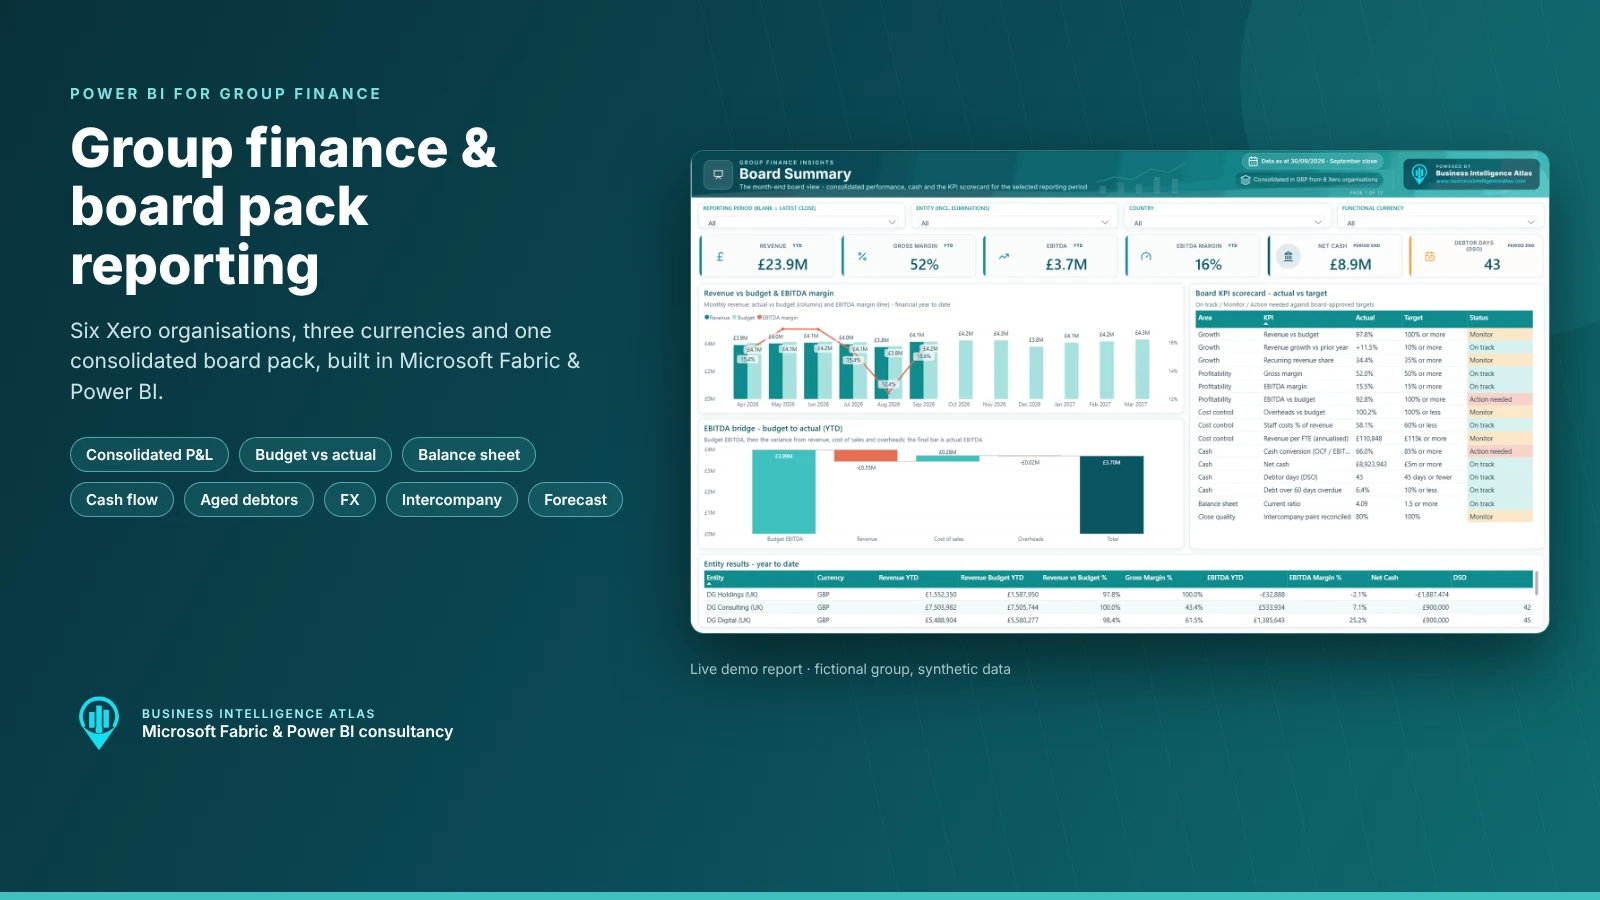The image size is (1600, 900).
Task: Click the Staff costs % of revenue row
Action: point(1364,426)
